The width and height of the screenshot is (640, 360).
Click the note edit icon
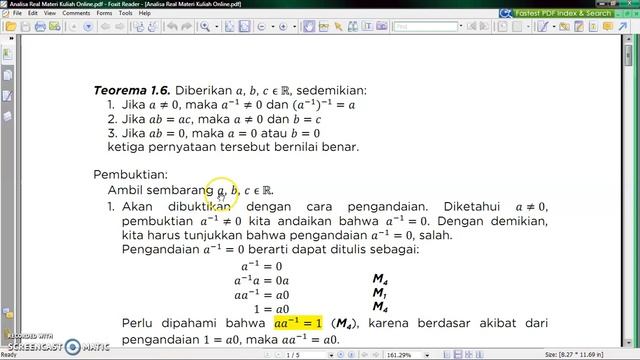pos(579,27)
